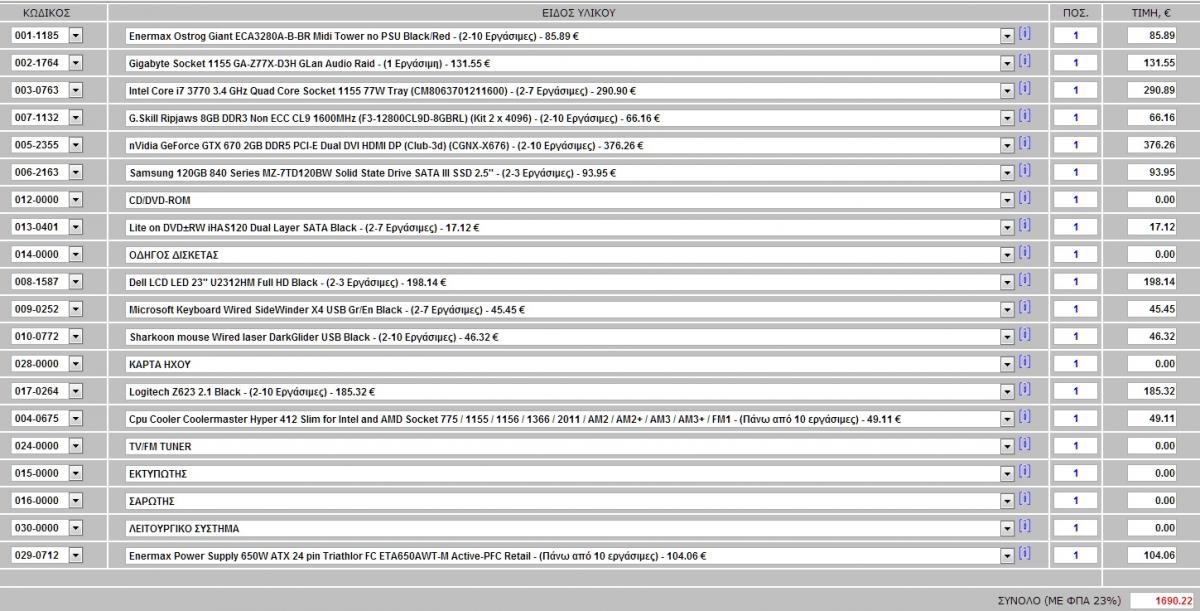This screenshot has width=1200, height=611.
Task: Open the Logitech Z623 product dropdown
Action: pyautogui.click(x=1007, y=391)
